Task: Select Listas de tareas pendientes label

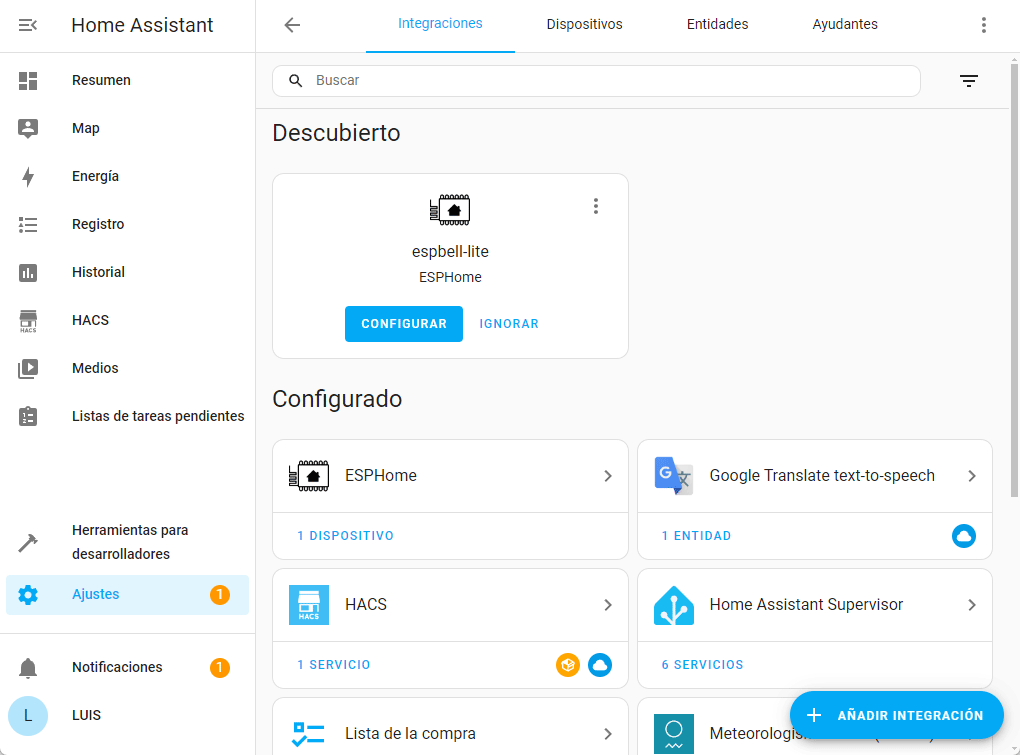Action: pyautogui.click(x=158, y=416)
